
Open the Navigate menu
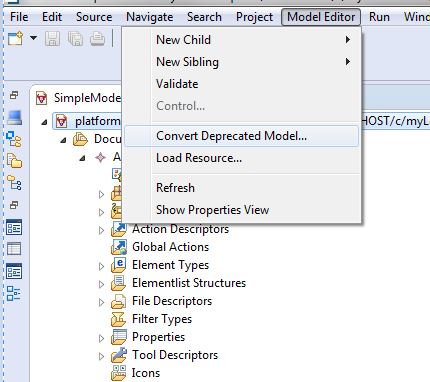pyautogui.click(x=150, y=17)
